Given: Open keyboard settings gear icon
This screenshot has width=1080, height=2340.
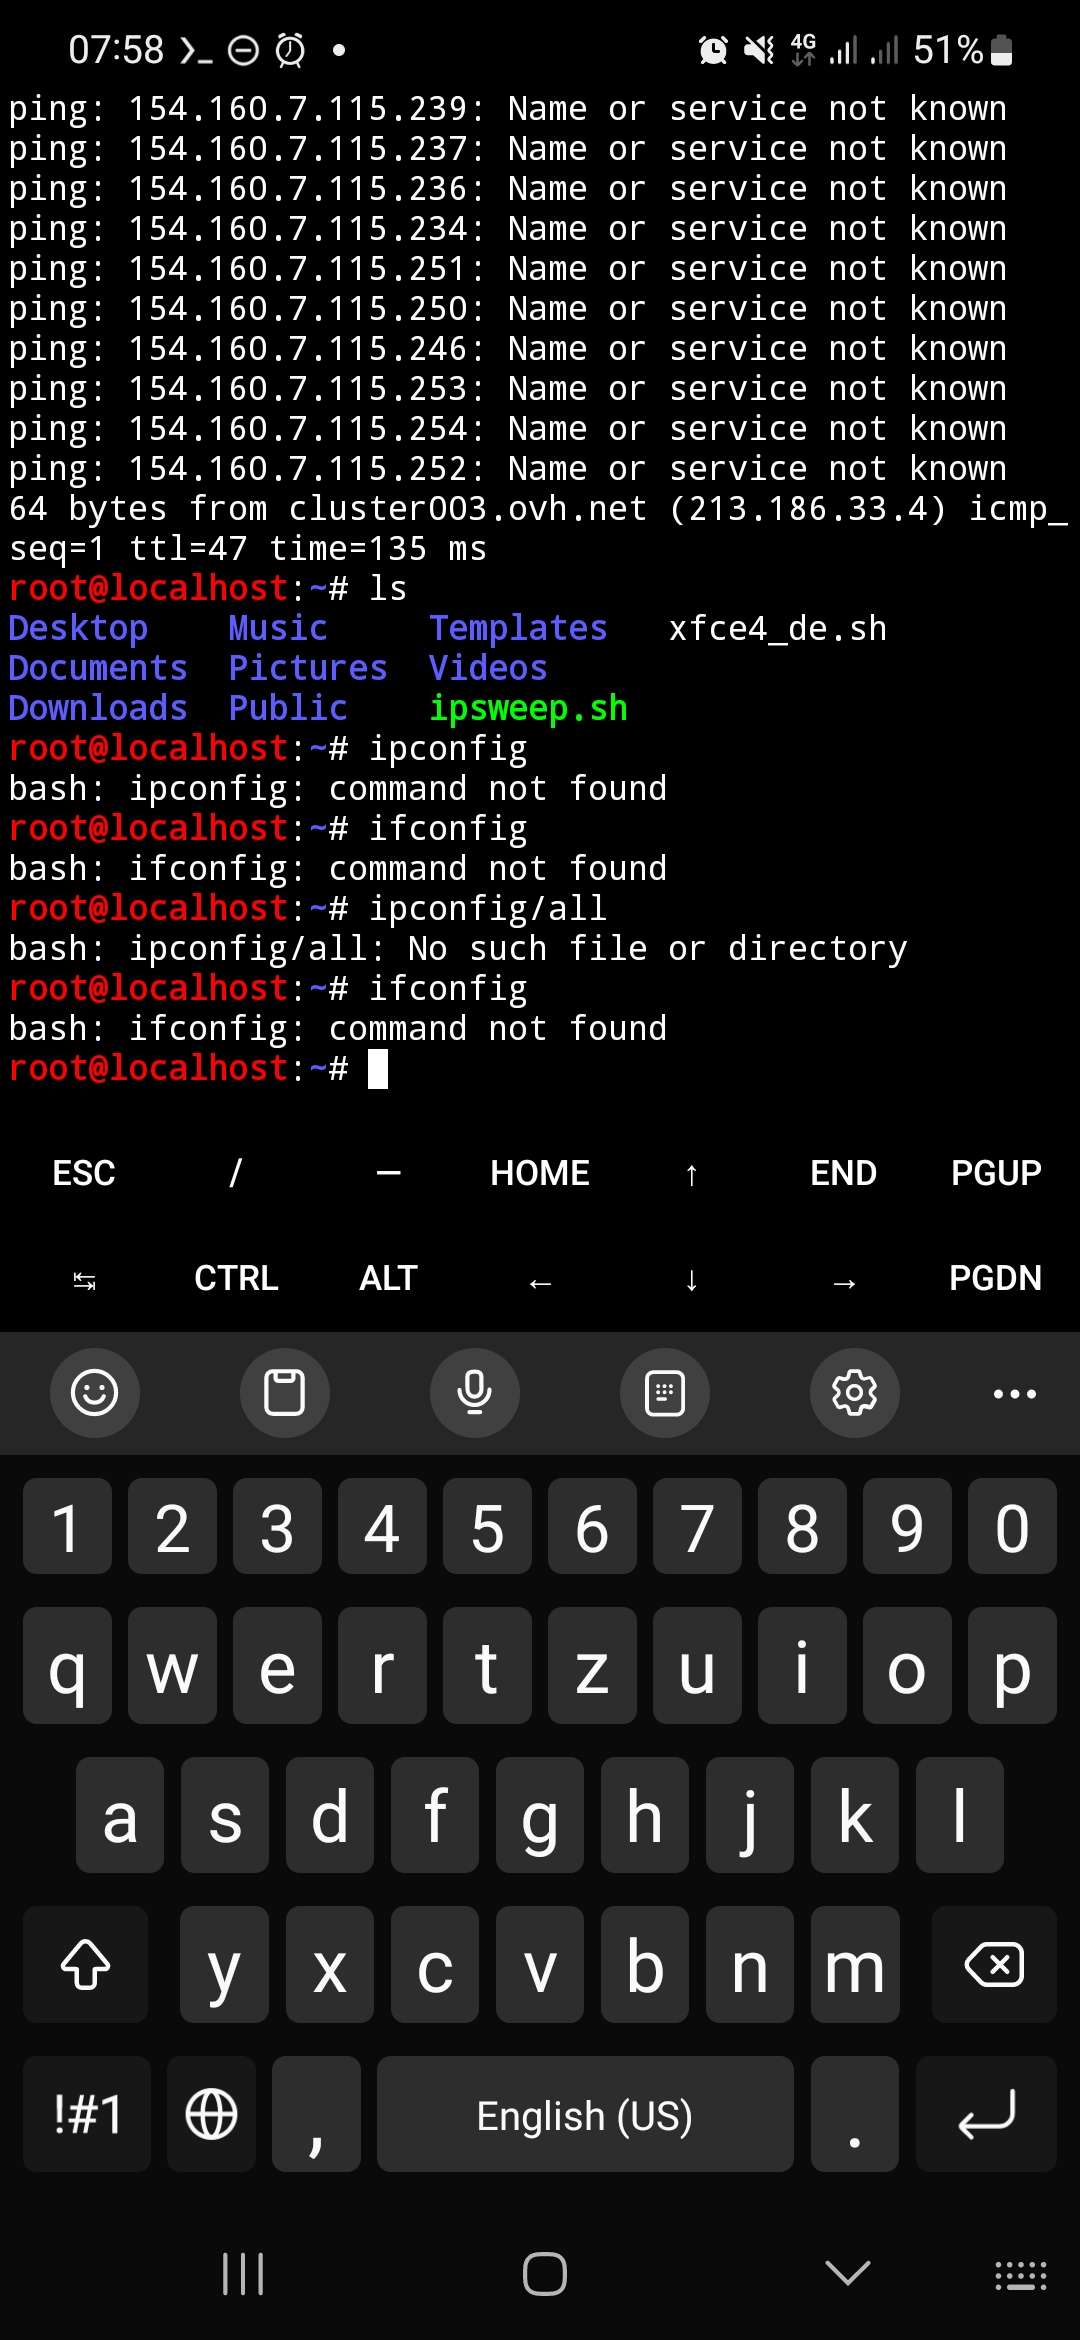Looking at the screenshot, I should click(x=854, y=1392).
